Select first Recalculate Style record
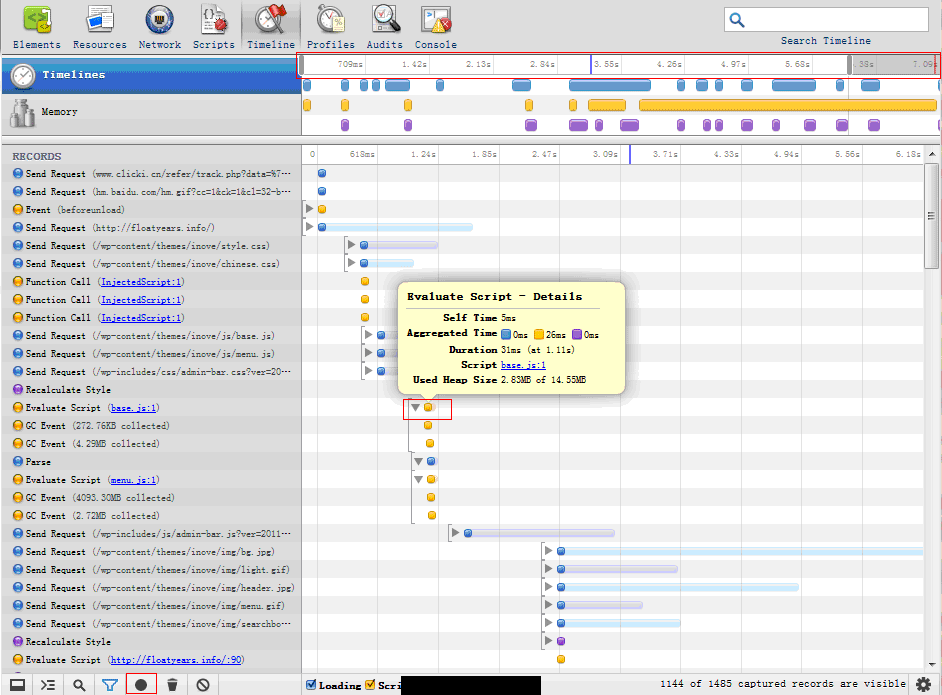 151,390
